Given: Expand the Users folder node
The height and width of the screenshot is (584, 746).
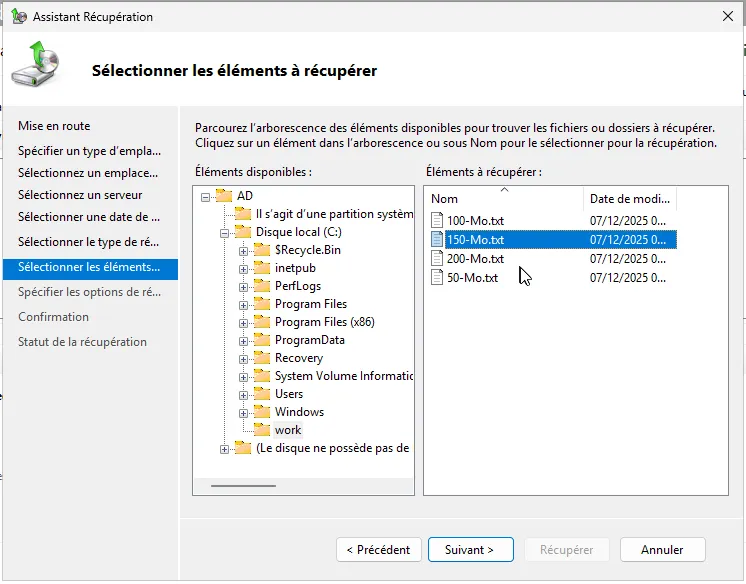Looking at the screenshot, I should [243, 394].
